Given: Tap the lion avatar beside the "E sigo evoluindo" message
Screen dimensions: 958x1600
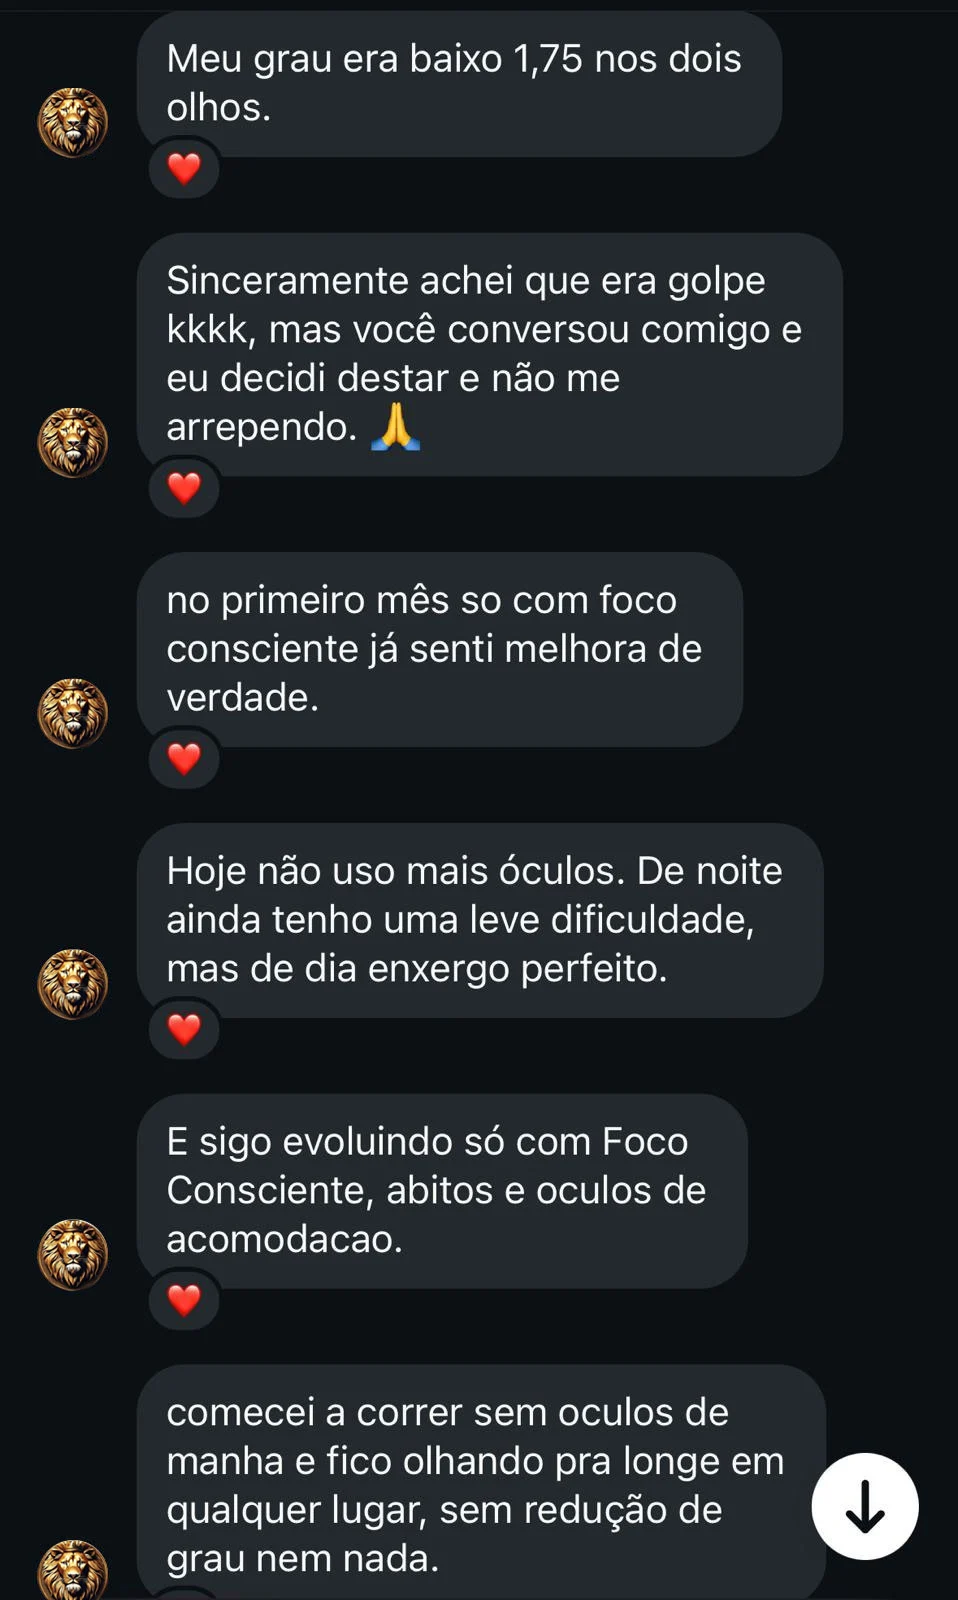Looking at the screenshot, I should click(x=72, y=1254).
